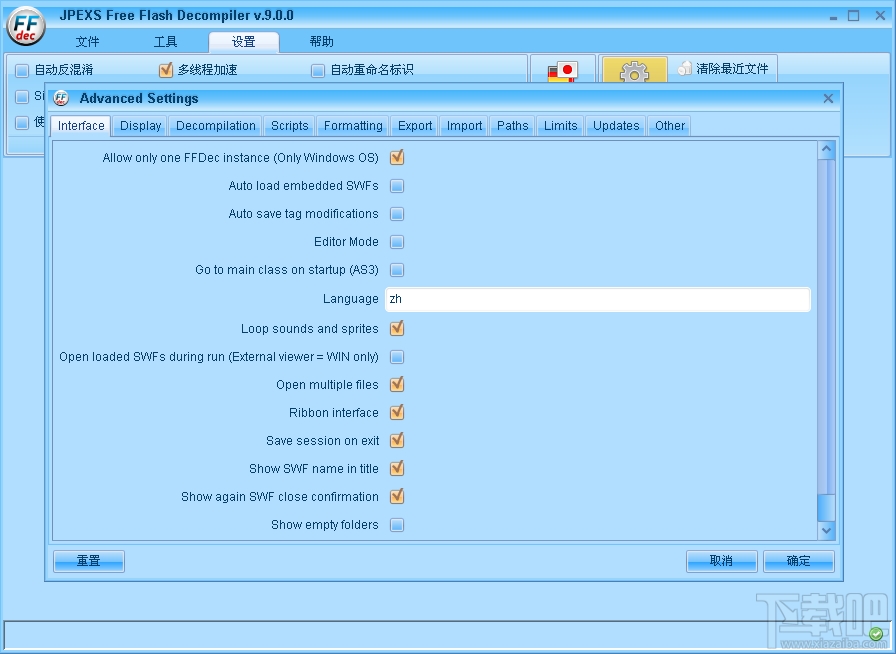
Task: Open the Advanced Settings gear icon in toolbar
Action: (634, 70)
